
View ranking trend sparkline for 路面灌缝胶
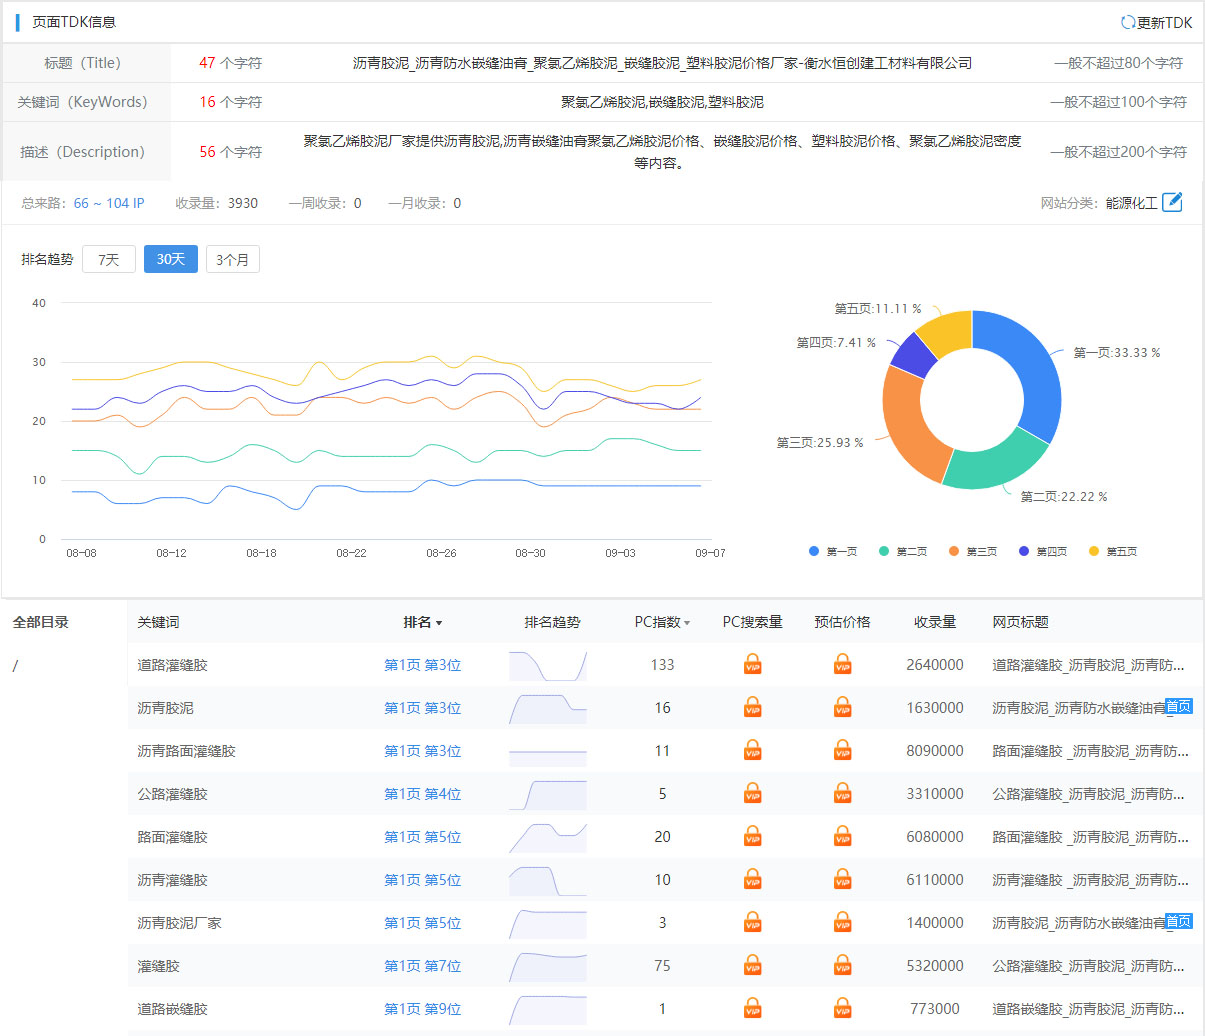[x=547, y=838]
